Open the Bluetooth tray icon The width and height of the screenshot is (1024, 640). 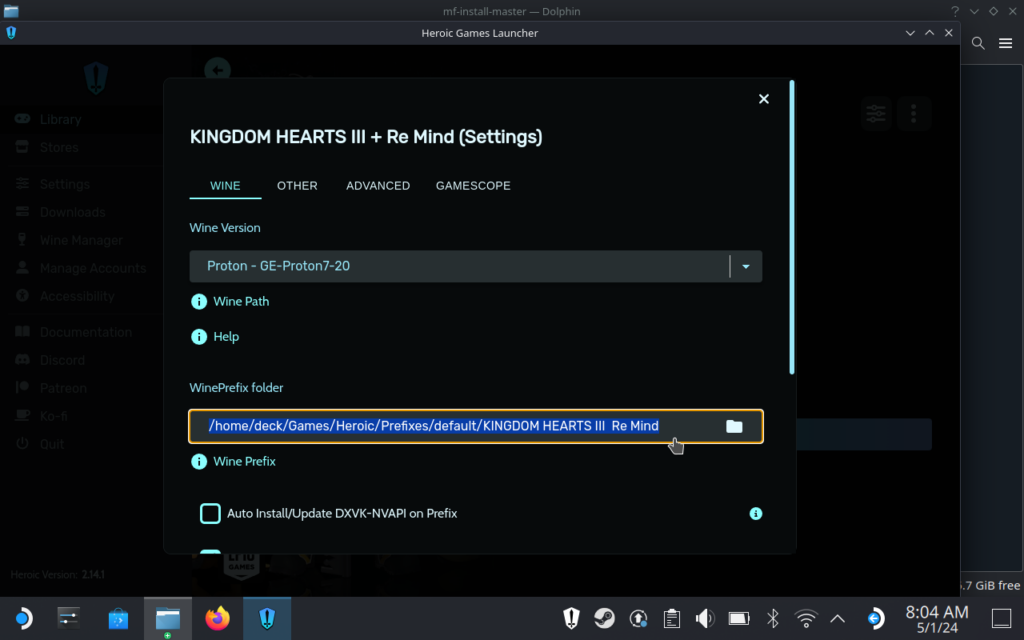coord(773,618)
